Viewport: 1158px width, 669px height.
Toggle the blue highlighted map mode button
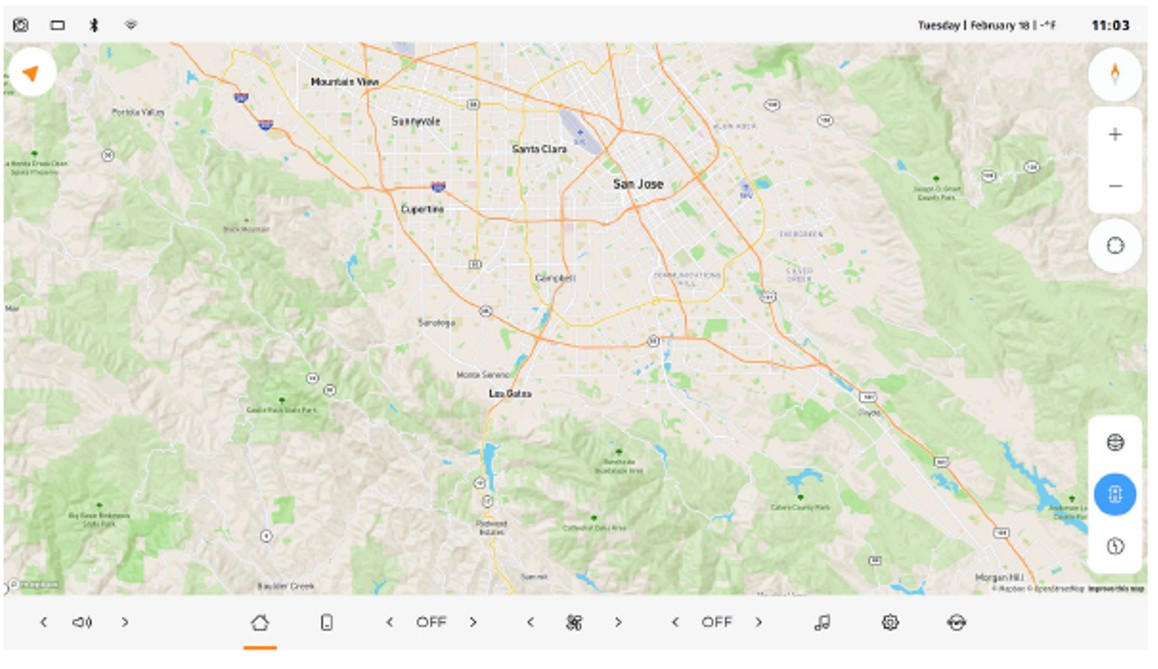click(x=1115, y=495)
